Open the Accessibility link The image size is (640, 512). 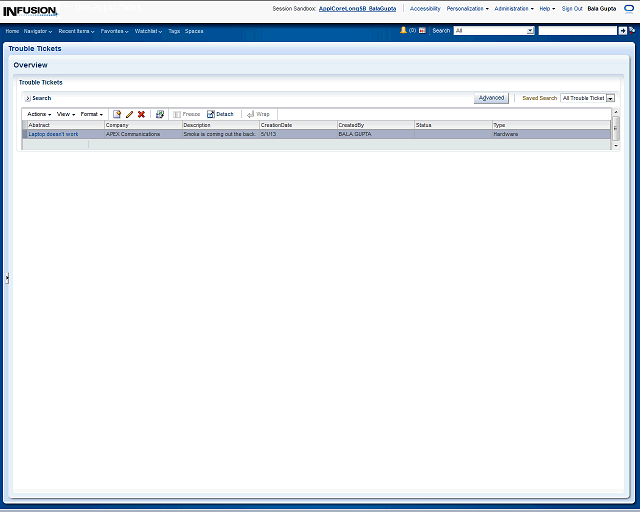425,9
